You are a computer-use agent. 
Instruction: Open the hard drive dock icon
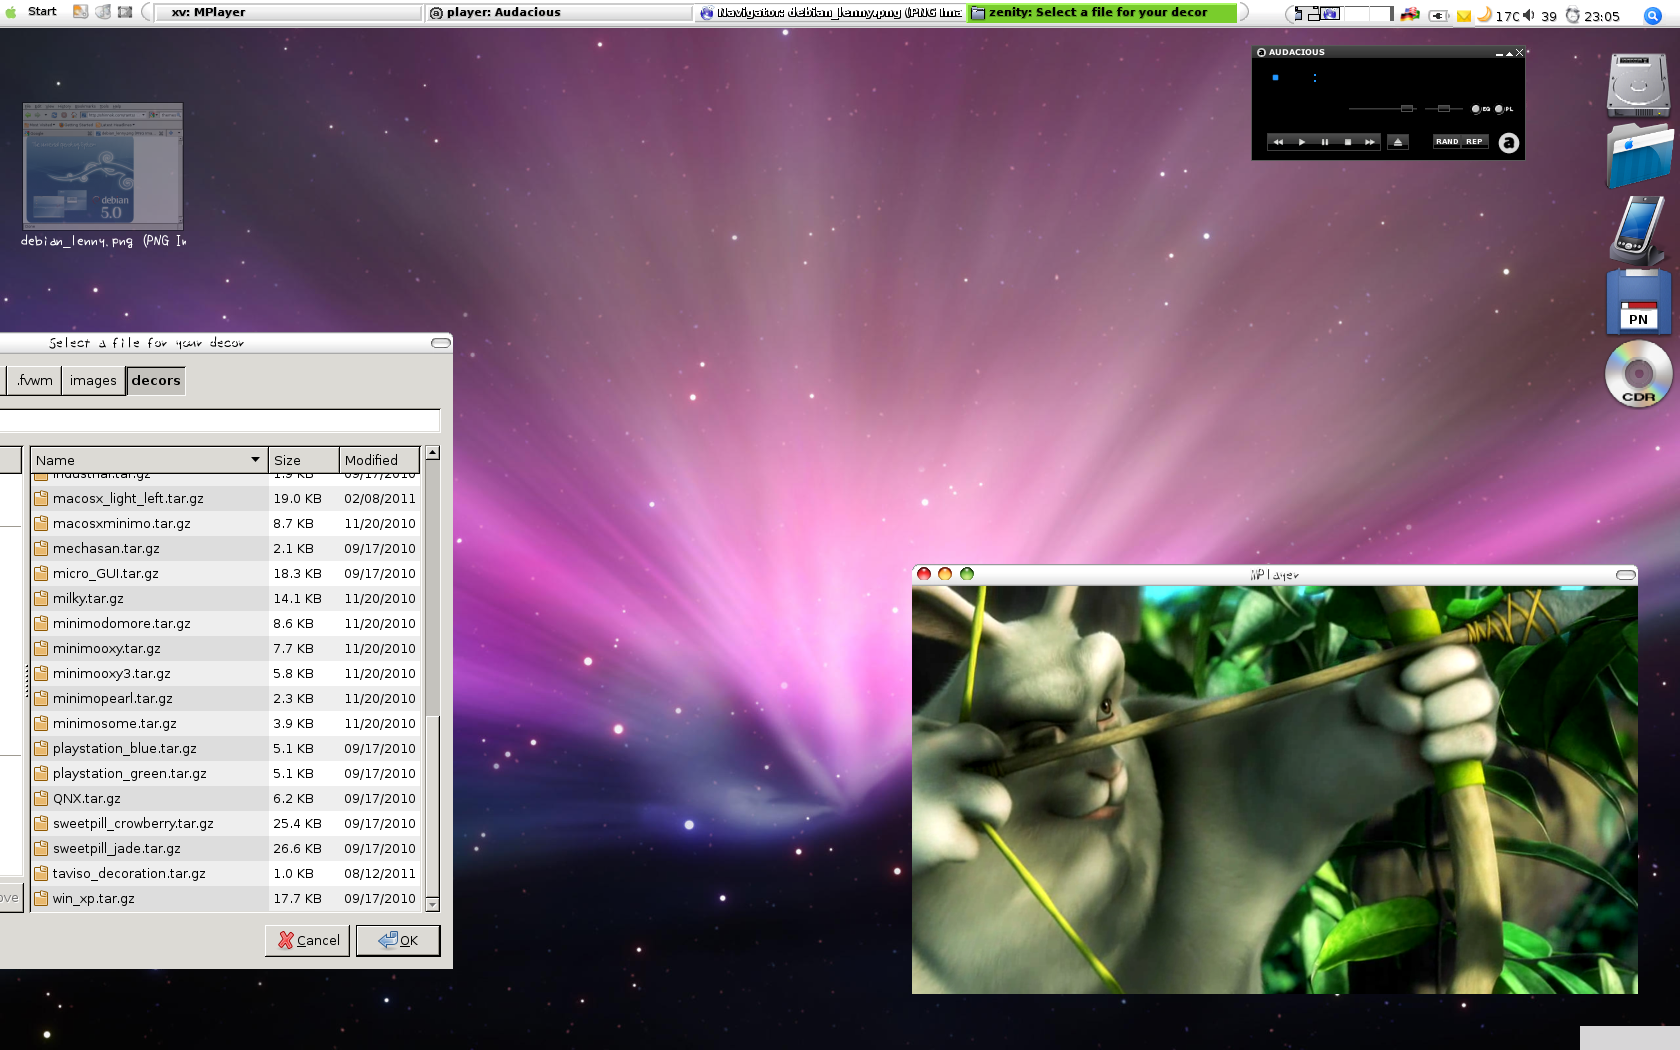[x=1638, y=86]
